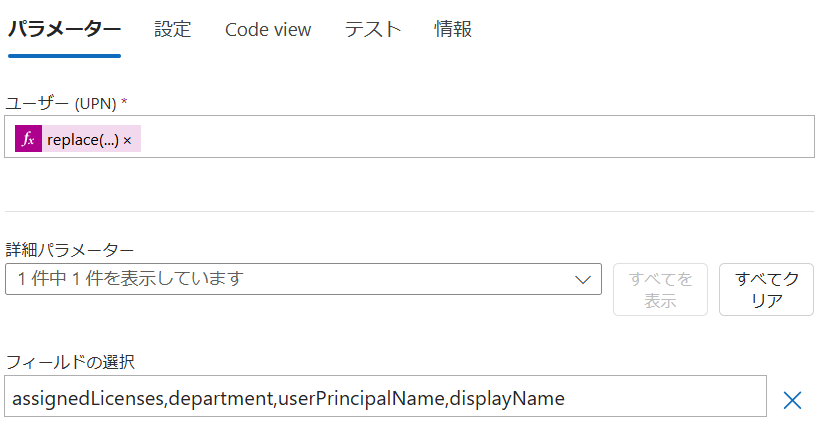
Task: Click the すべてを表示 button
Action: (660, 290)
